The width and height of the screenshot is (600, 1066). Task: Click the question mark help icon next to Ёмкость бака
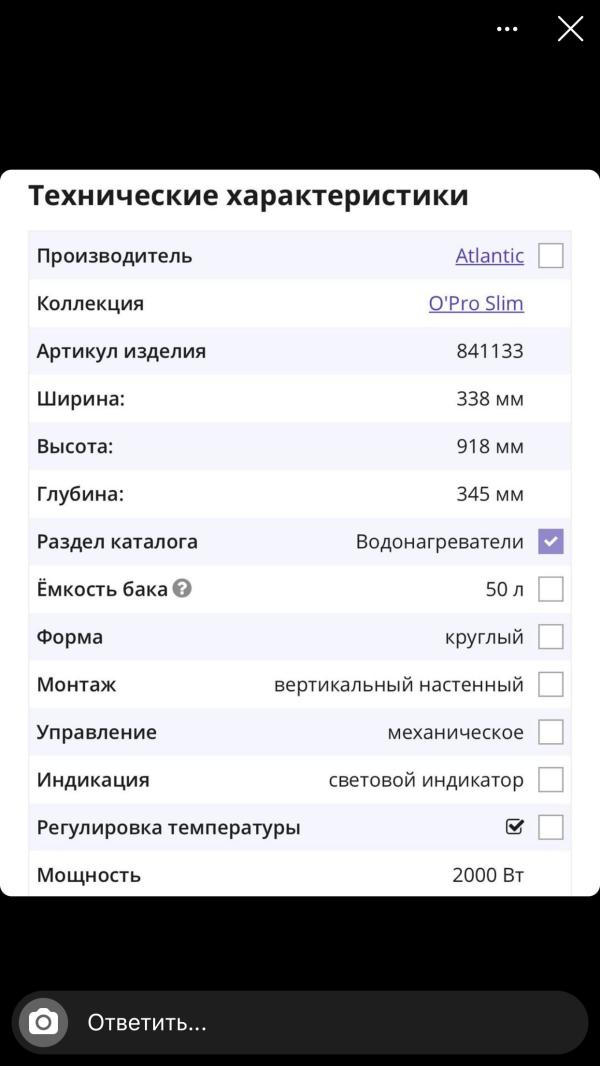[182, 589]
